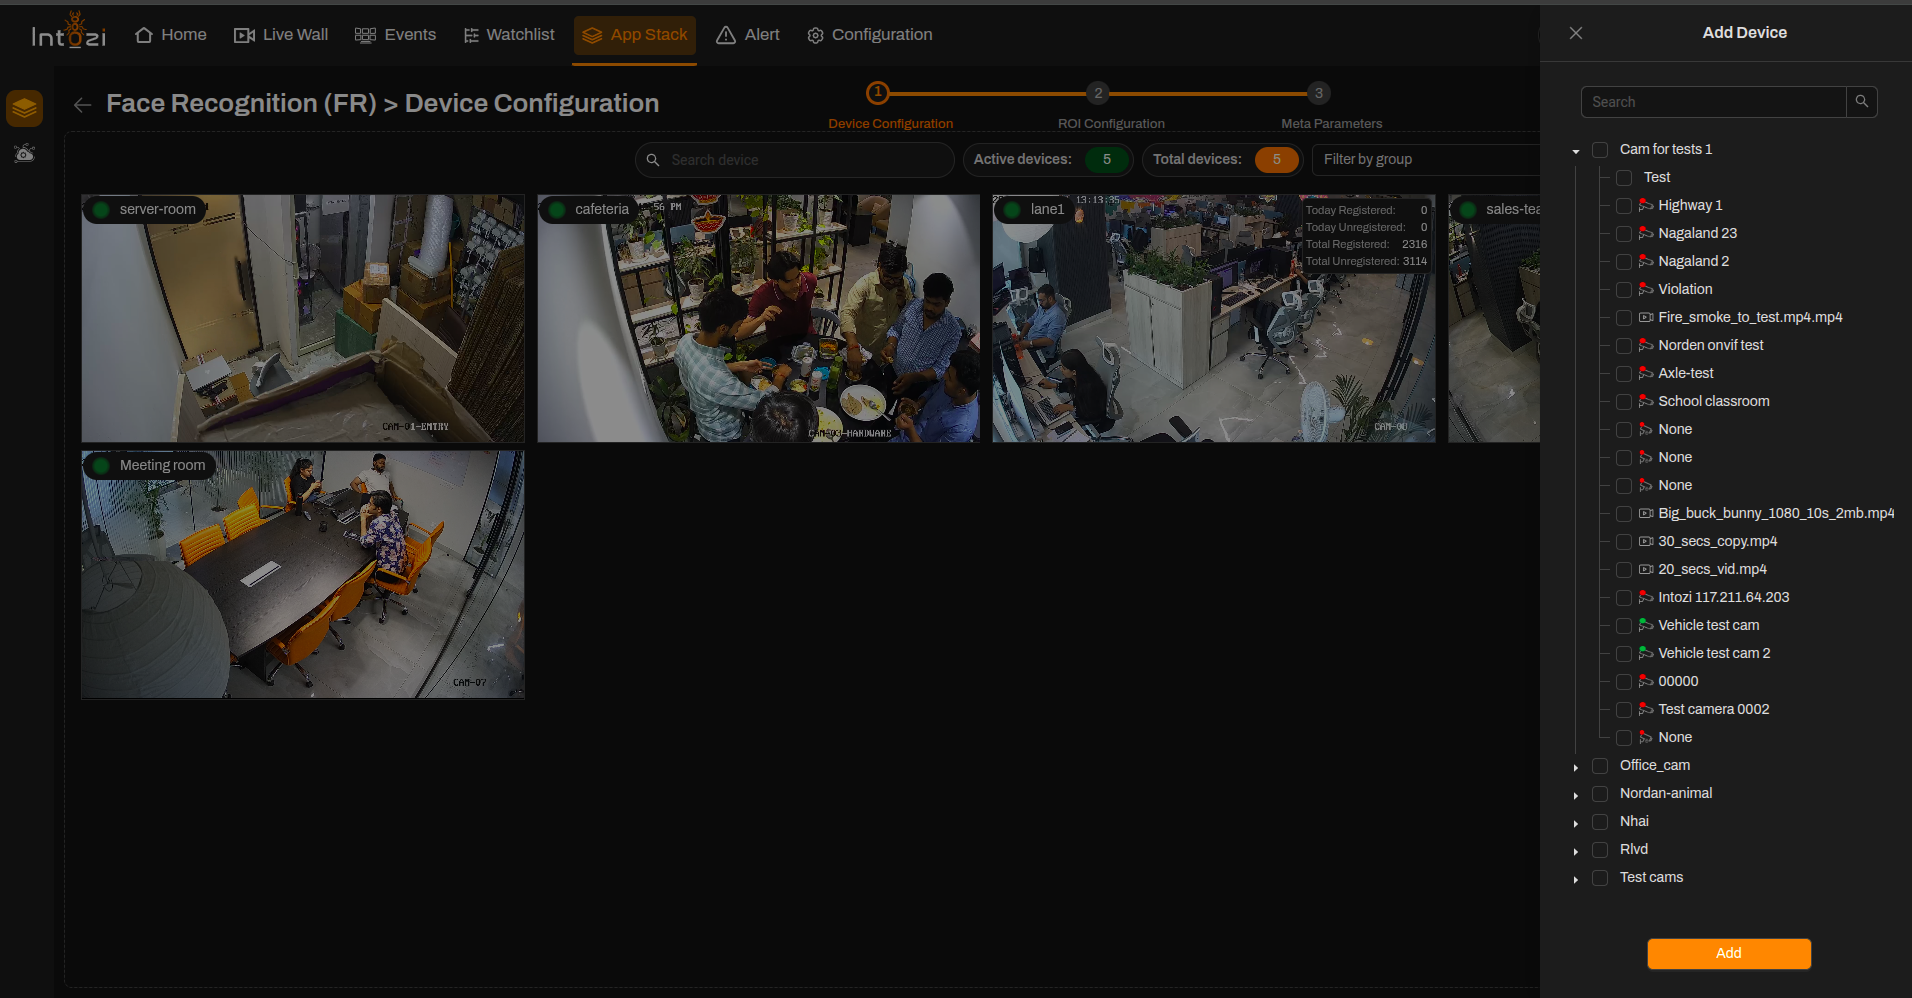This screenshot has height=998, width=1912.
Task: Open the Configuration menu item
Action: (x=870, y=35)
